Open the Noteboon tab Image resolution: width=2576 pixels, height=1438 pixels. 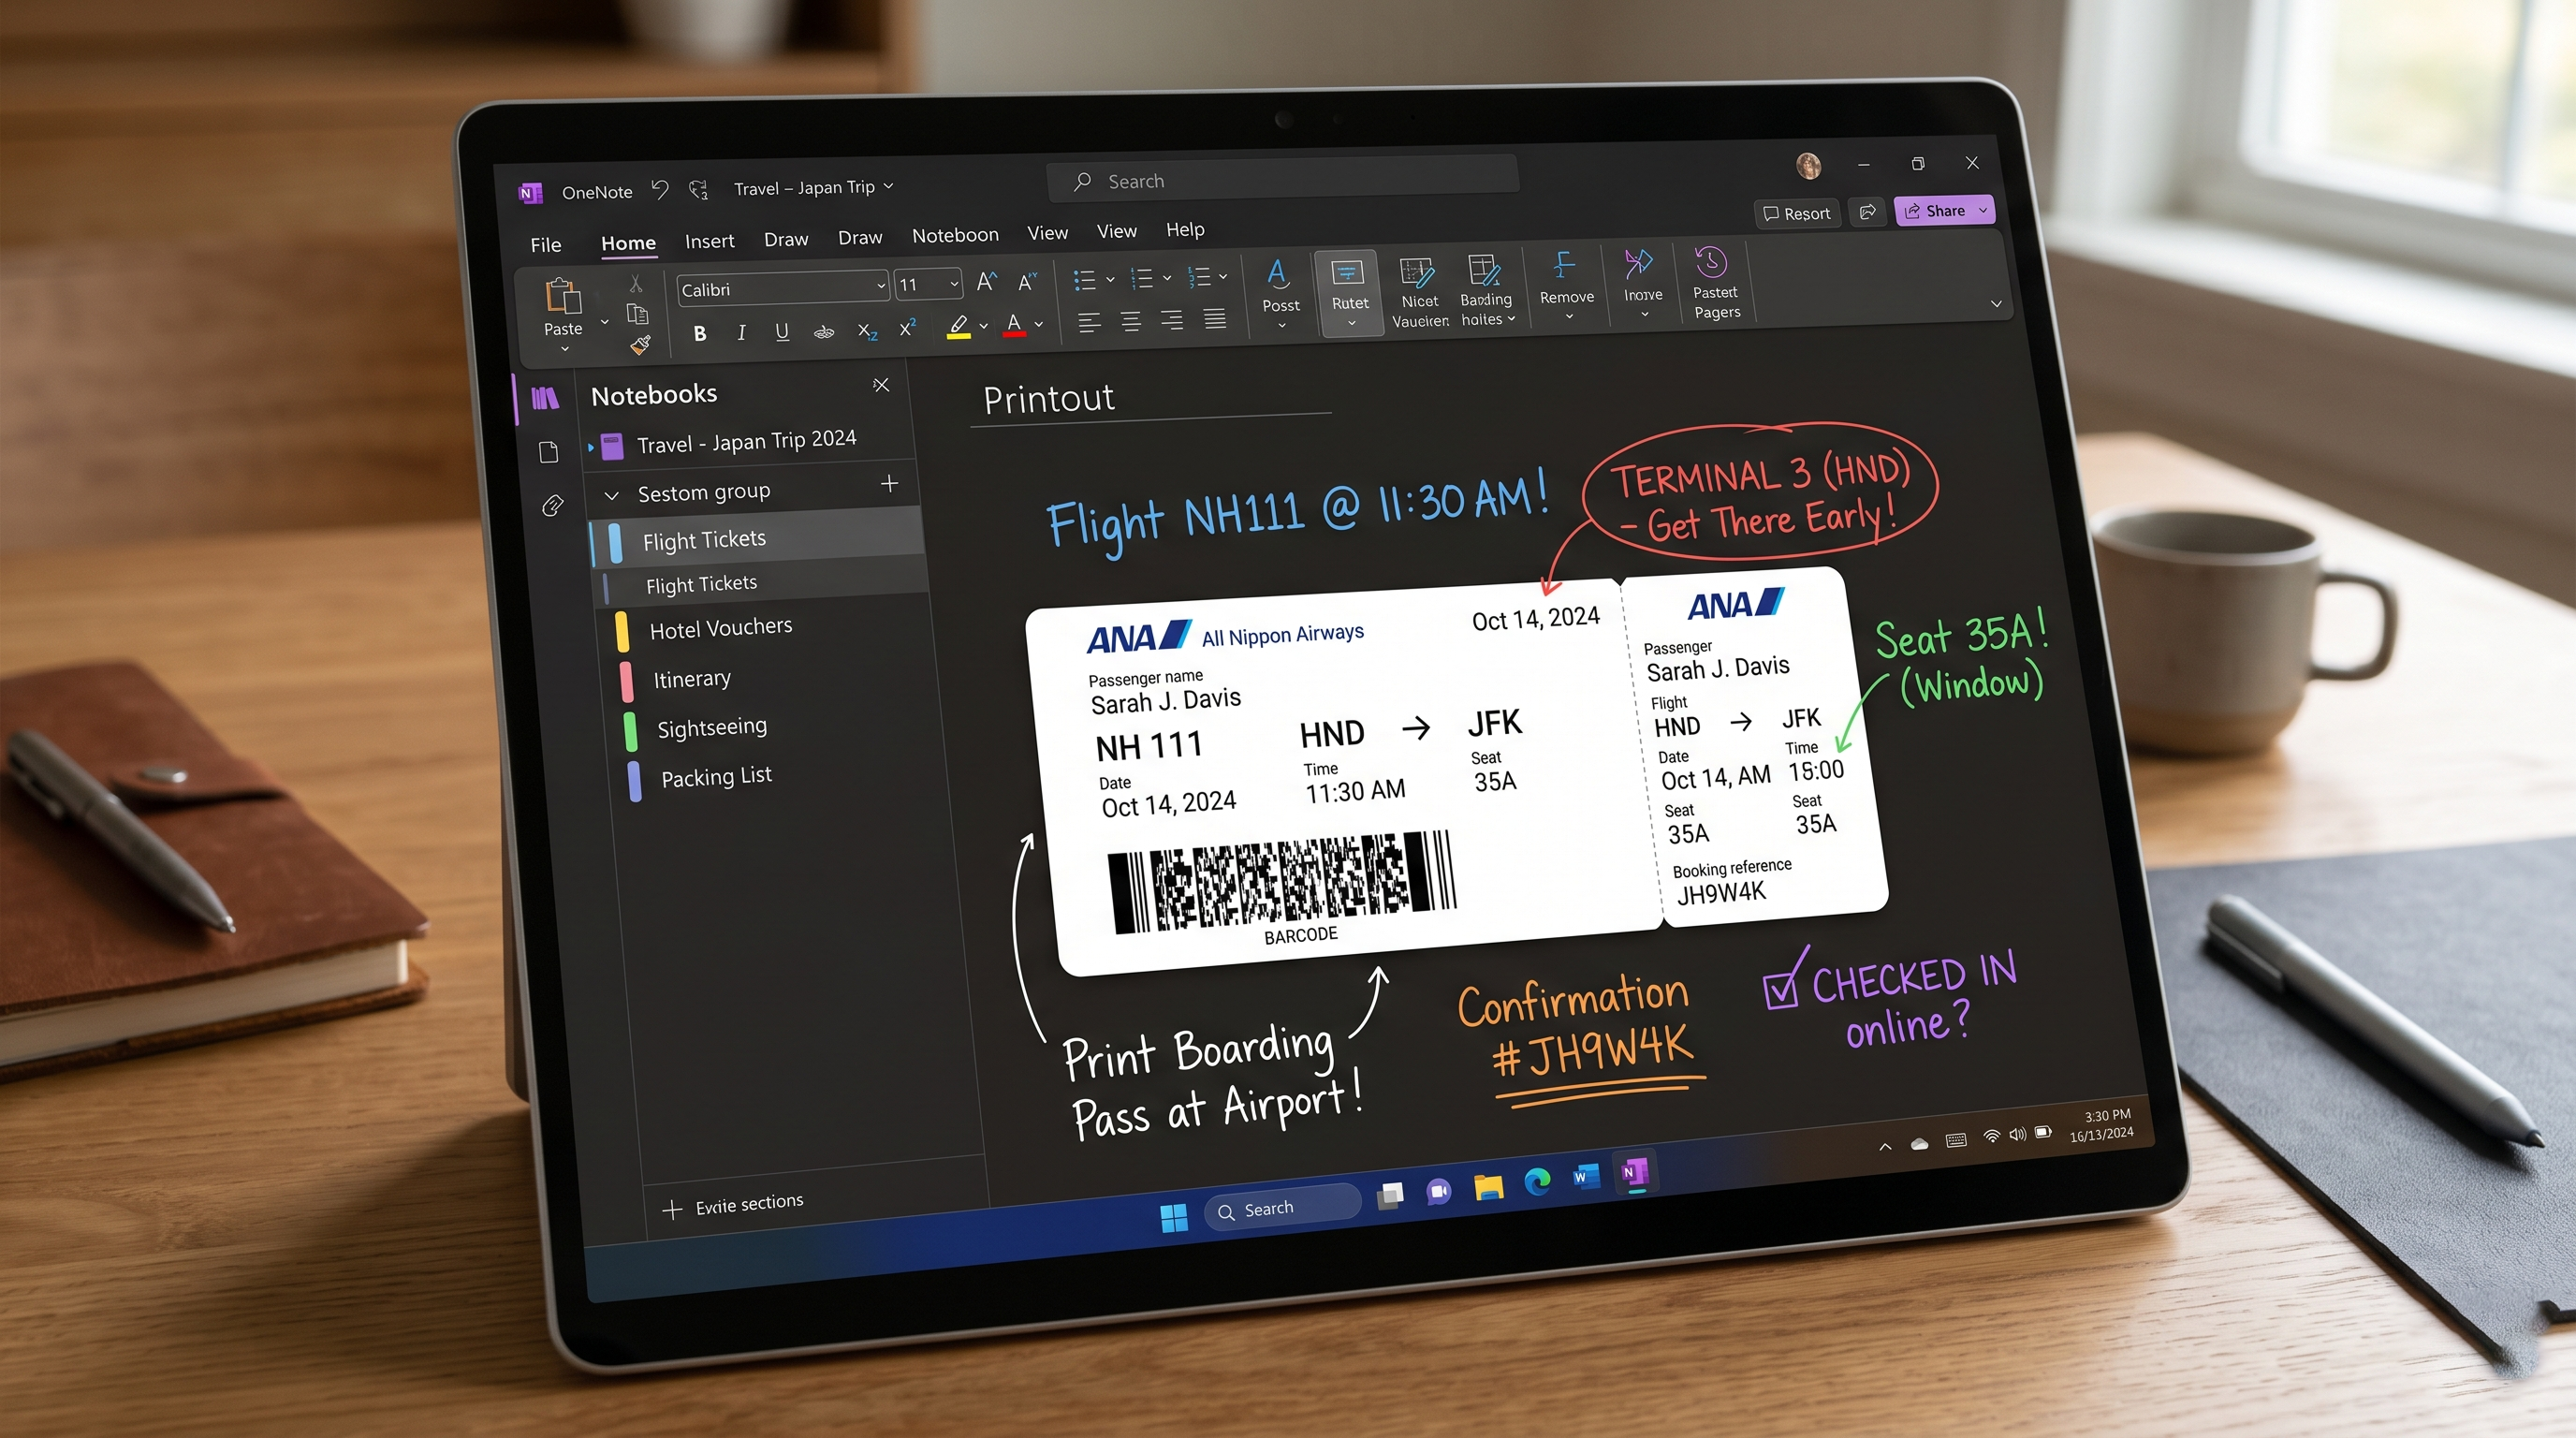tap(955, 235)
